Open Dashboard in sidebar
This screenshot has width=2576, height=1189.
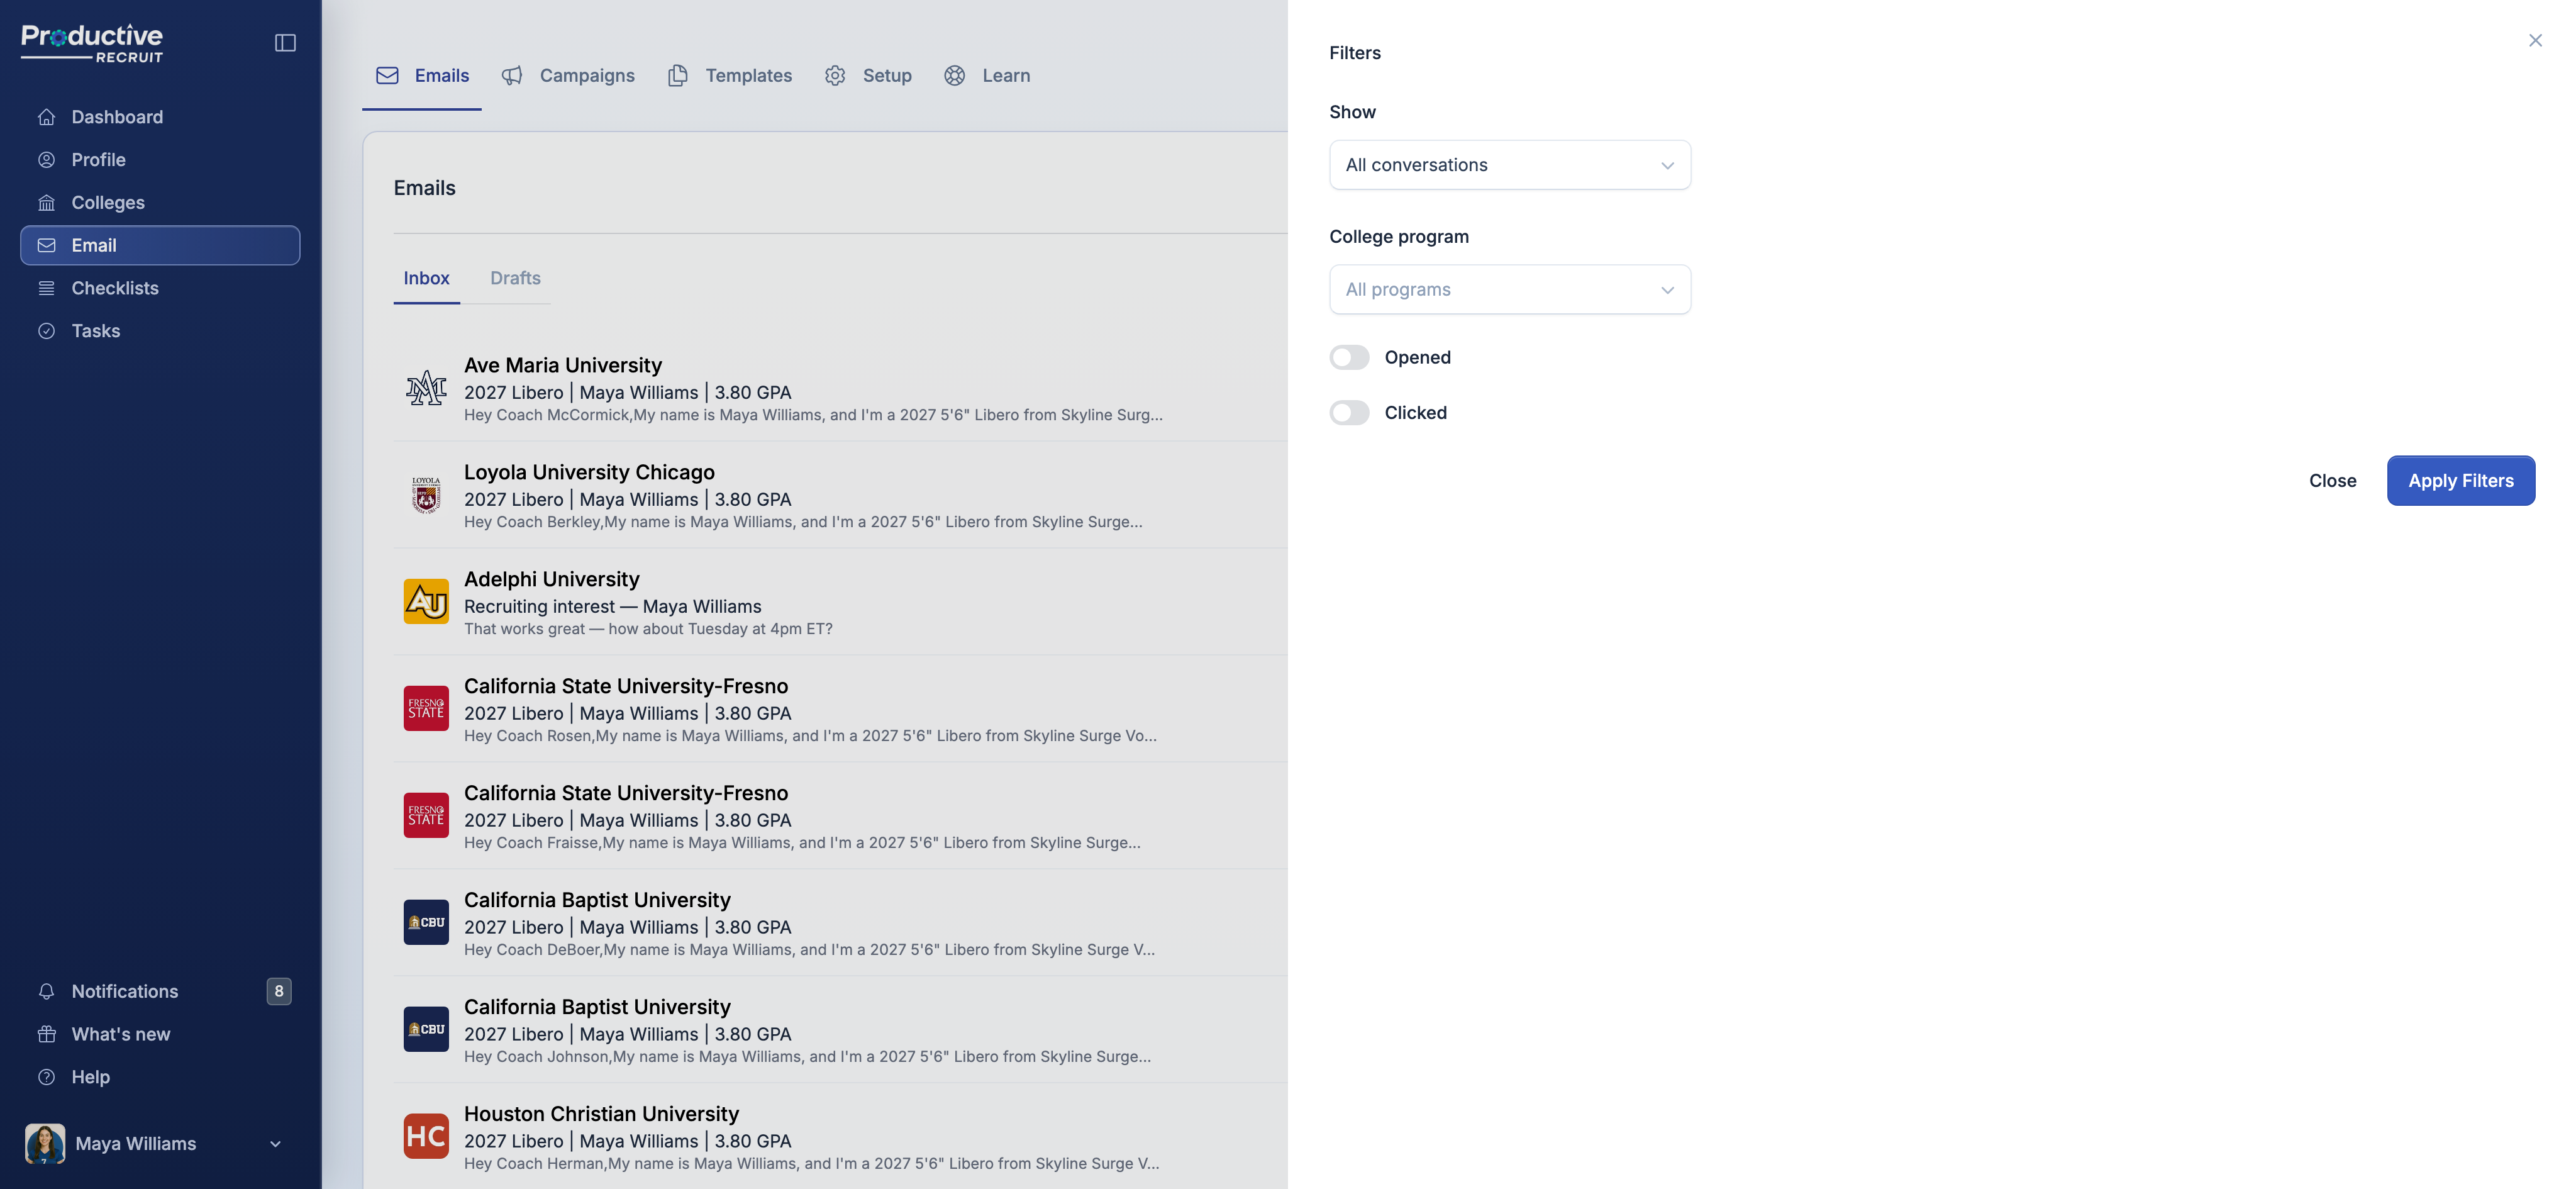[160, 117]
